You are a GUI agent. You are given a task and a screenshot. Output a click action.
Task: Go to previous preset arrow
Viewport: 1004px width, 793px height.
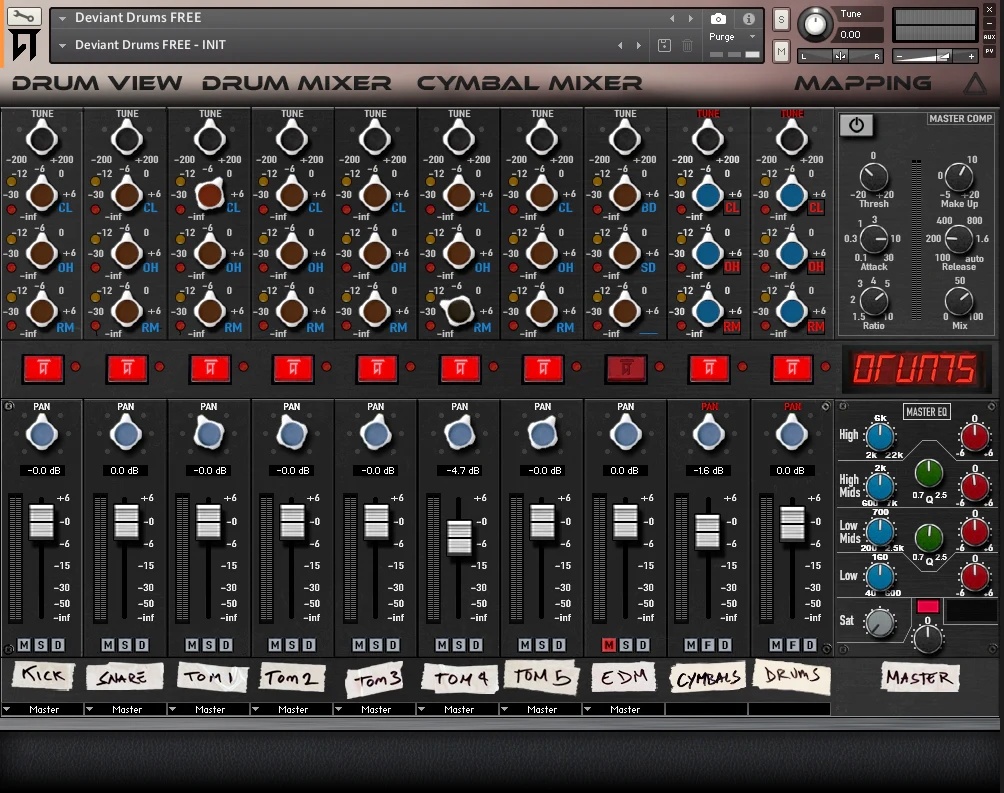pos(620,45)
